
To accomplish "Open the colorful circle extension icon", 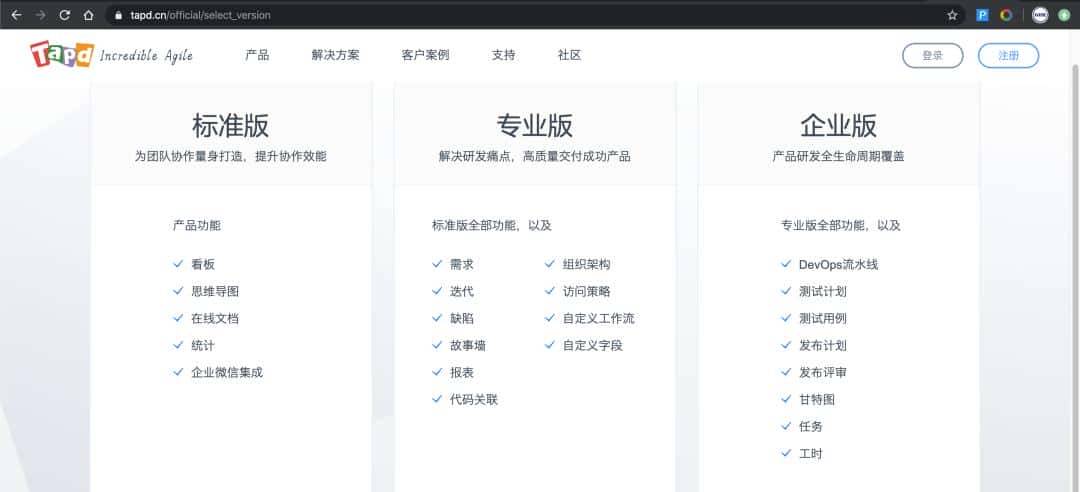I will point(1006,15).
